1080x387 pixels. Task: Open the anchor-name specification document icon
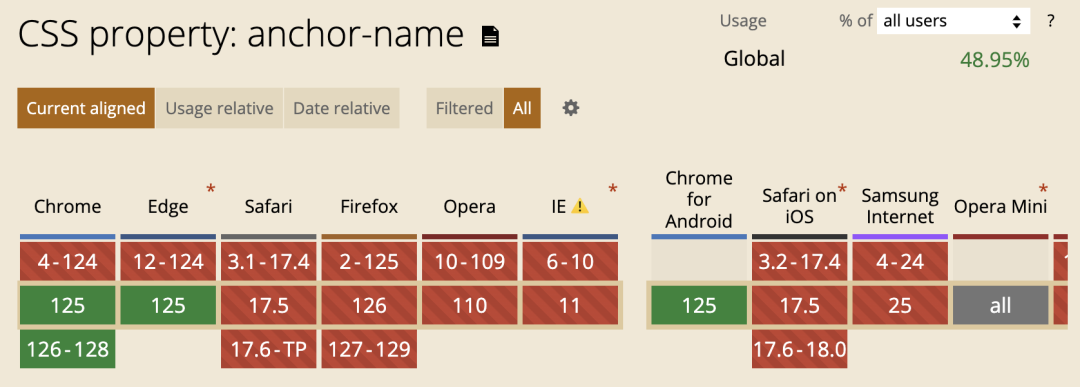coord(490,36)
